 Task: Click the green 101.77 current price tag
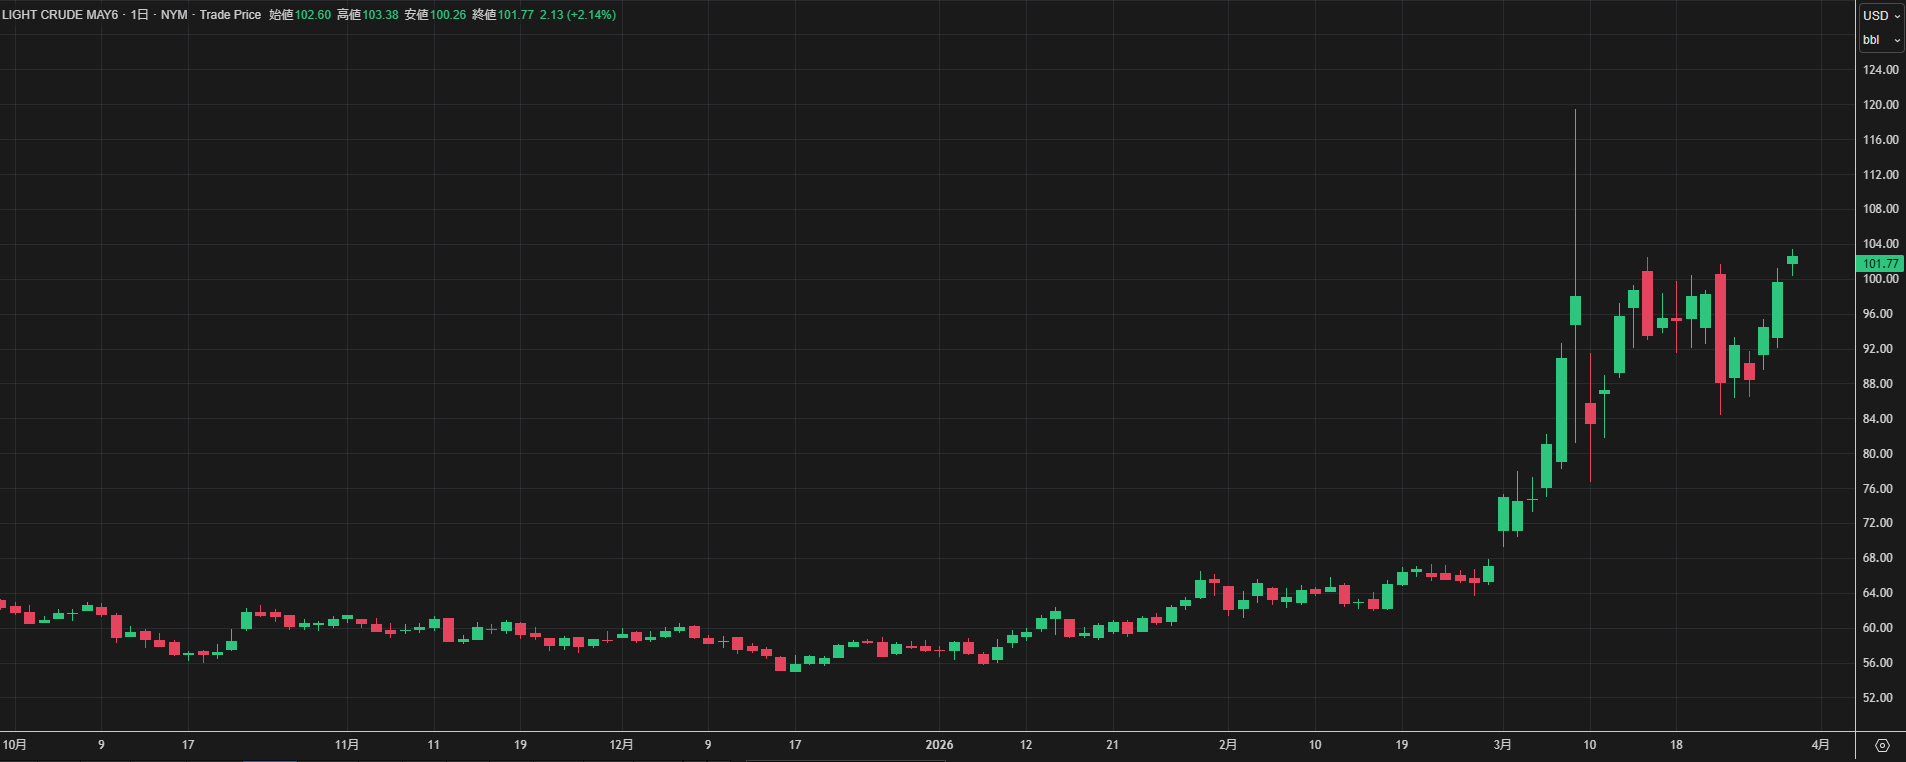click(x=1880, y=264)
